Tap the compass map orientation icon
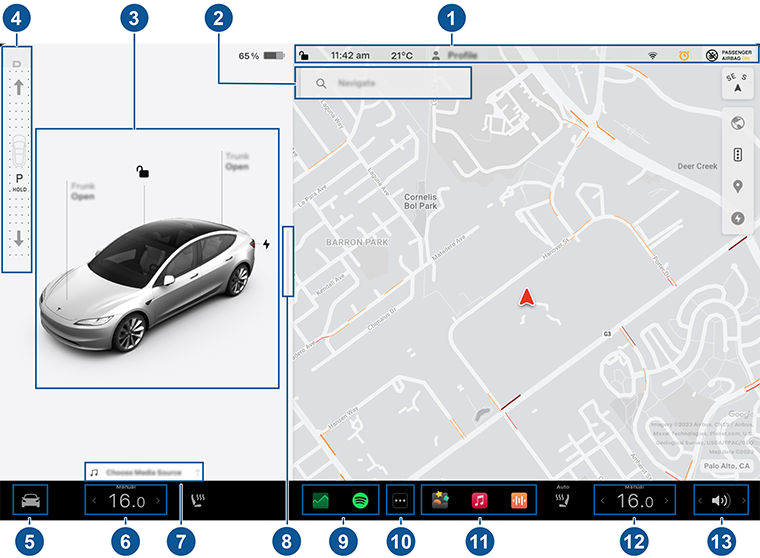Image resolution: width=760 pixels, height=558 pixels. 737,83
